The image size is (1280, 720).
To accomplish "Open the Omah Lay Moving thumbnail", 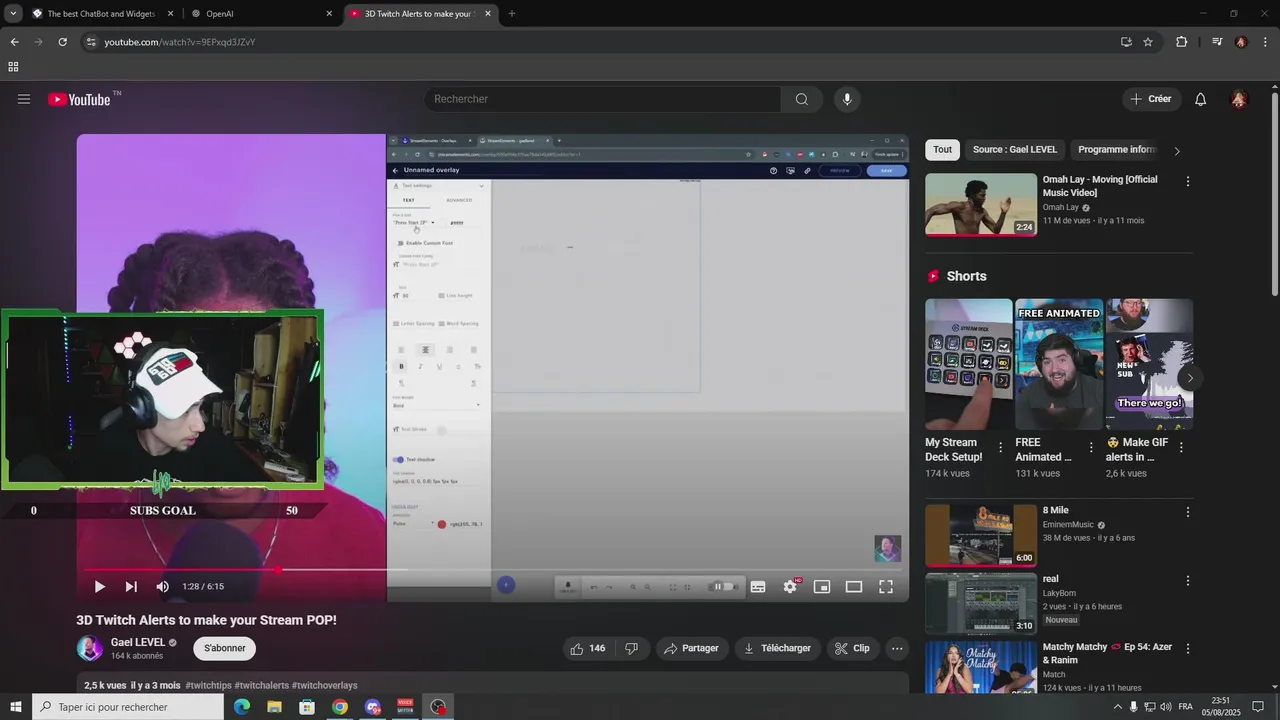I will (x=981, y=205).
